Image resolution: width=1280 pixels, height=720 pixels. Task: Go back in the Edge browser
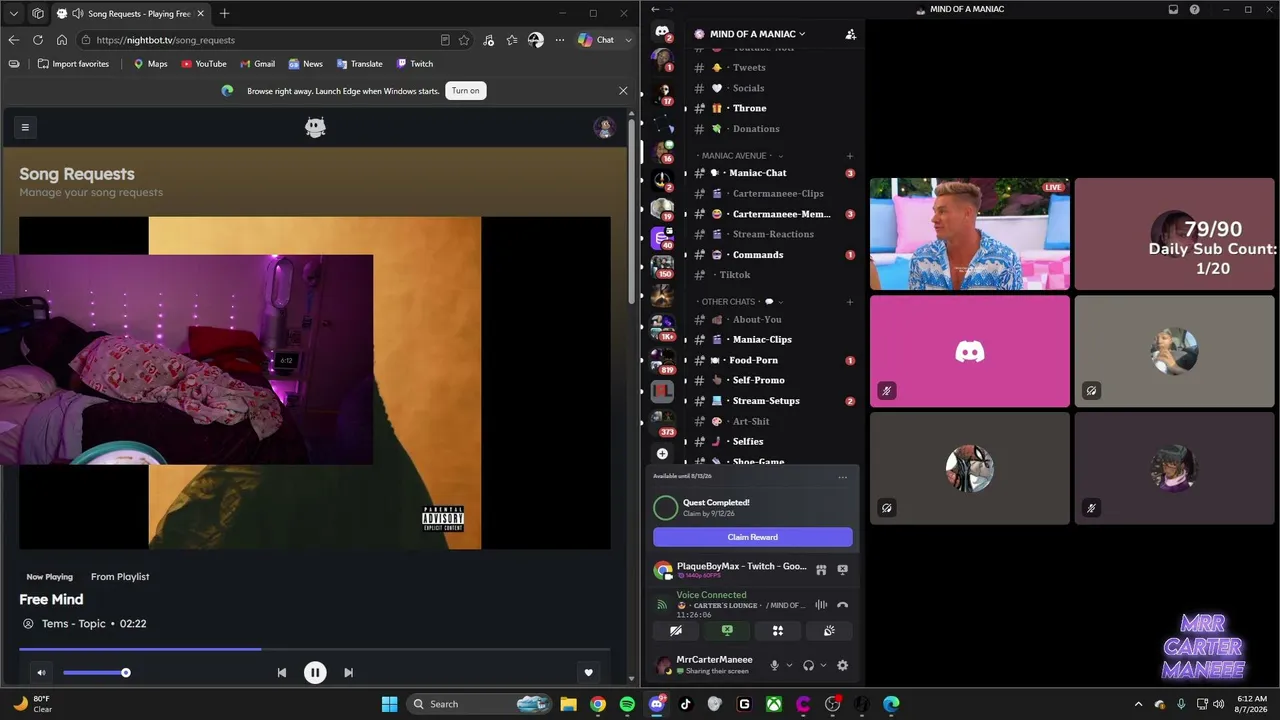click(x=14, y=40)
